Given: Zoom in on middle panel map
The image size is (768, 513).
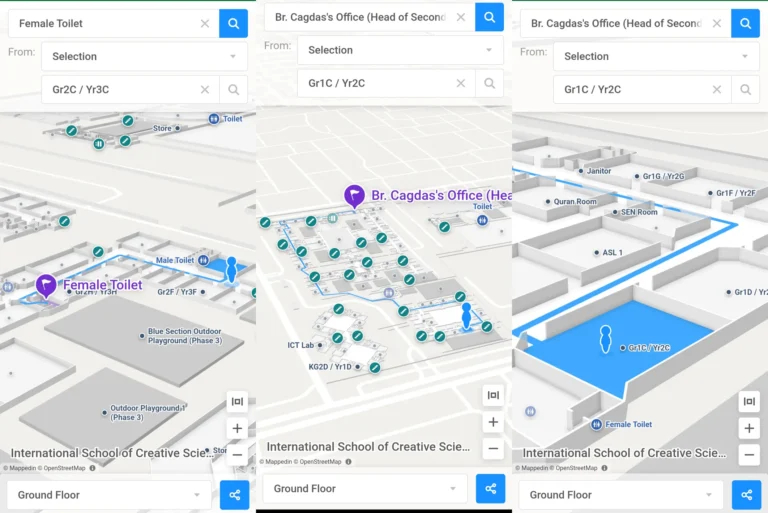Looking at the screenshot, I should (493, 422).
